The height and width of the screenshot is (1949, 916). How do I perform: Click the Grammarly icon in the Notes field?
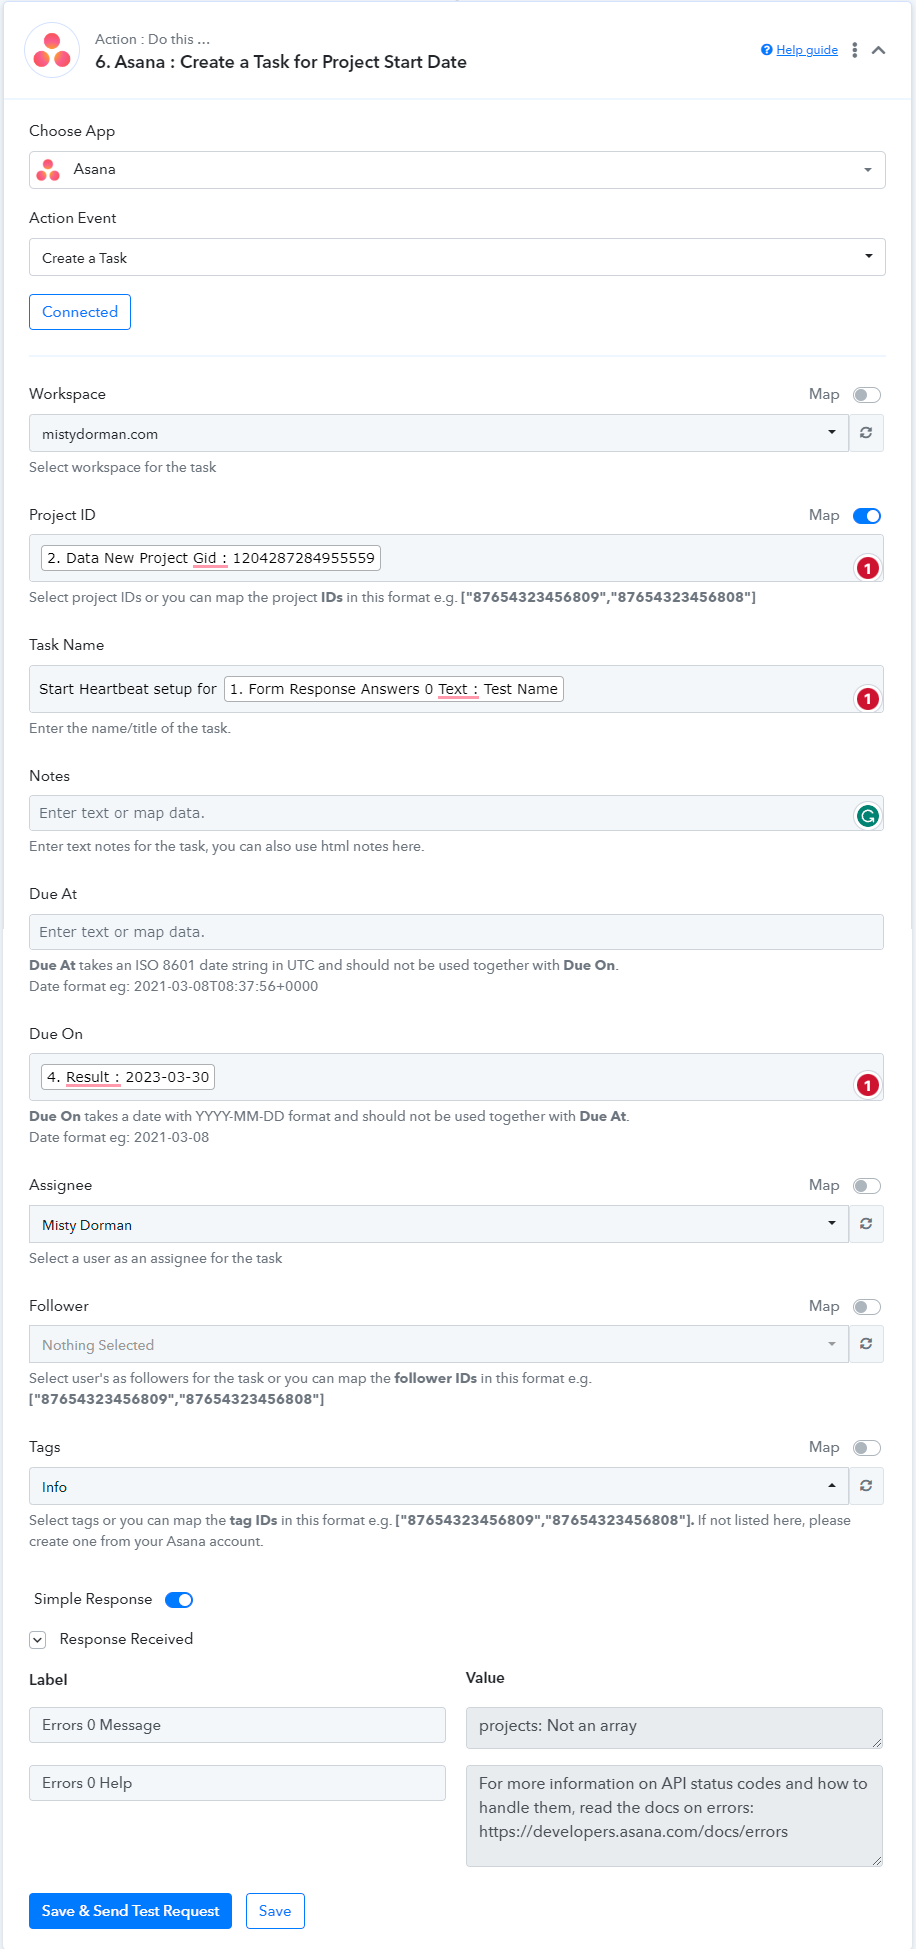coord(868,816)
